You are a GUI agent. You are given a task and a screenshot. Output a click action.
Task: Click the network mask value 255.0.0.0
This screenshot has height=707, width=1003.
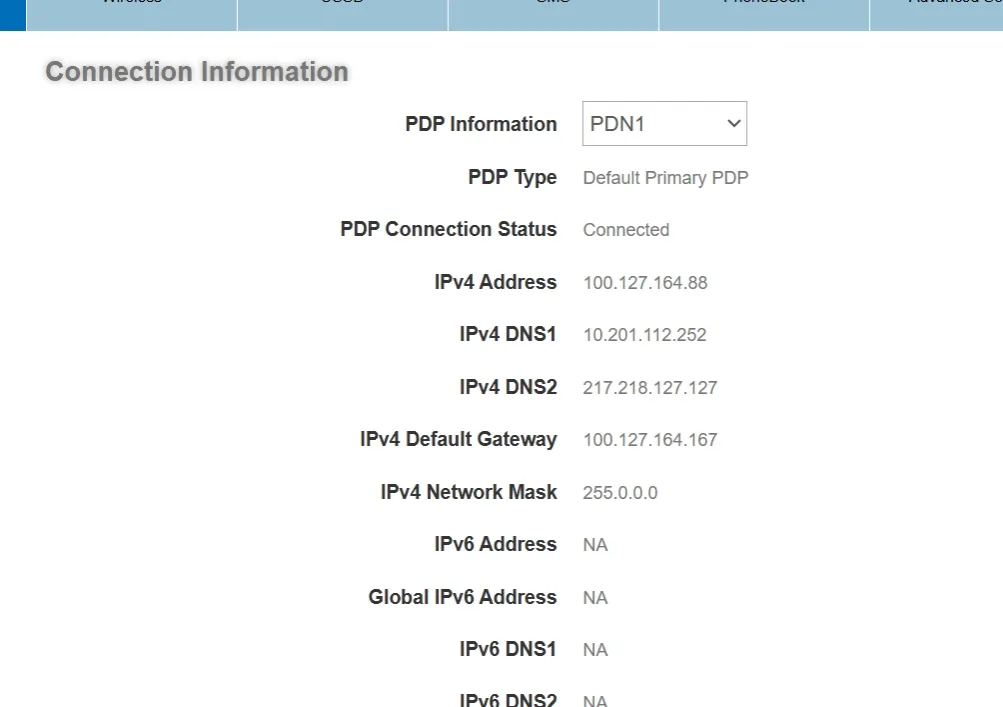[x=620, y=493]
